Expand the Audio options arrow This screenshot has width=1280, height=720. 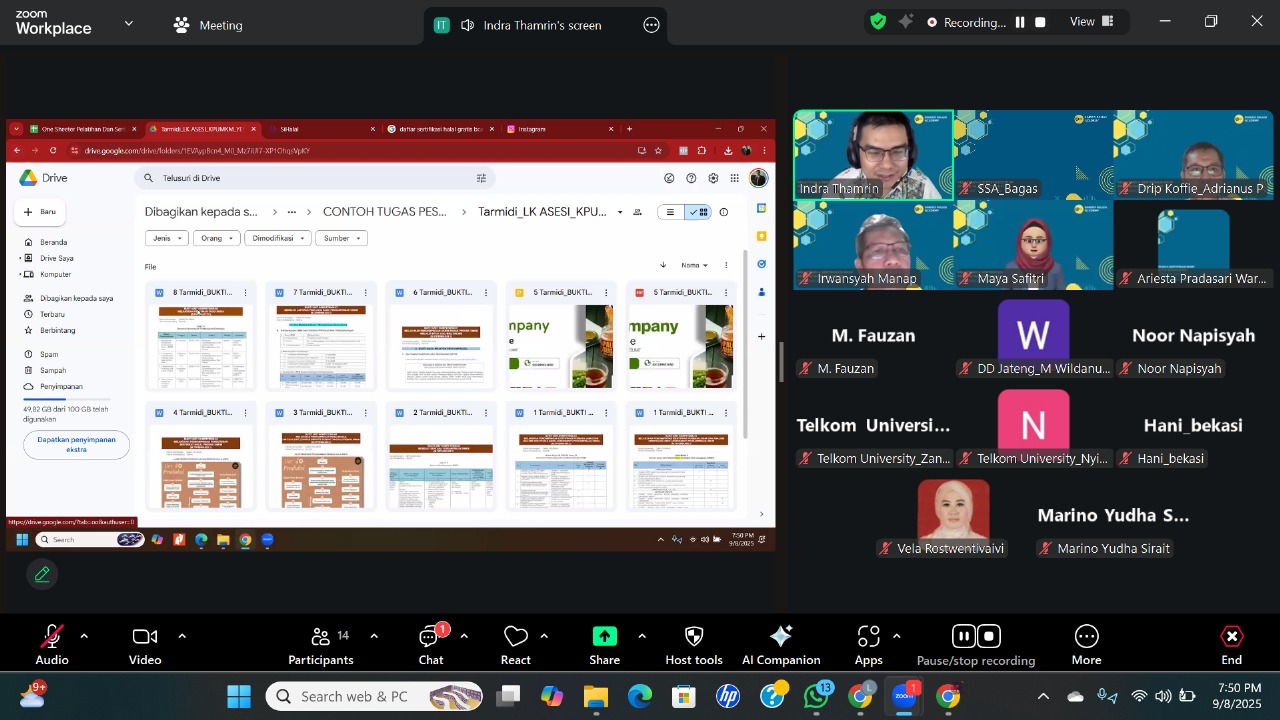pyautogui.click(x=84, y=636)
